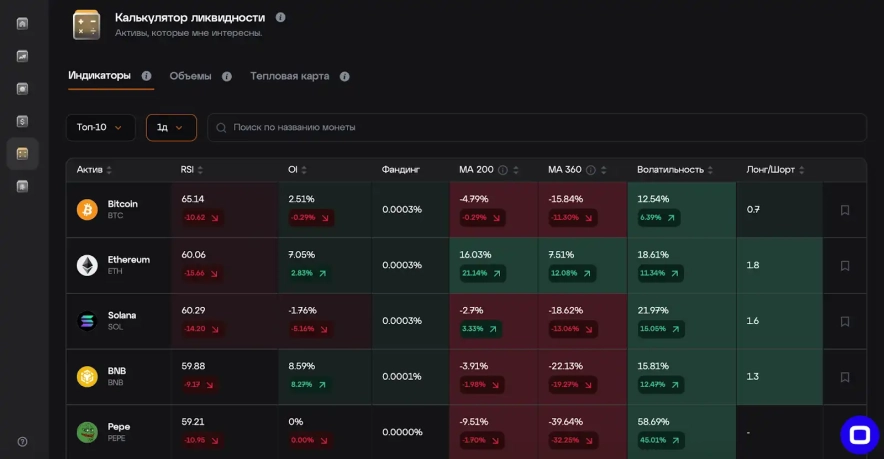Click the info icon beside Тепловая карта
The image size is (884, 459).
[344, 76]
